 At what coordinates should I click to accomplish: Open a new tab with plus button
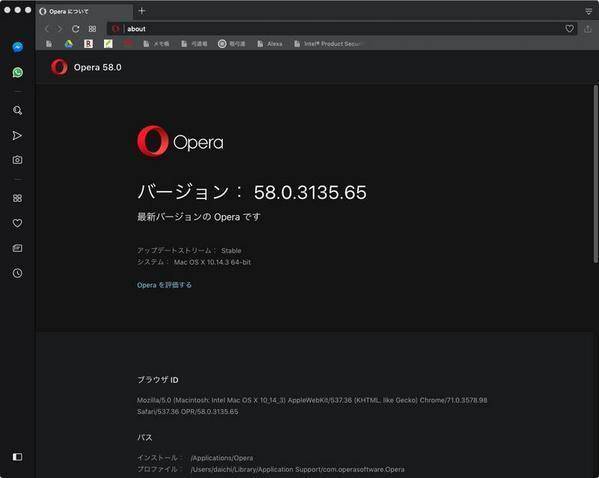[142, 11]
